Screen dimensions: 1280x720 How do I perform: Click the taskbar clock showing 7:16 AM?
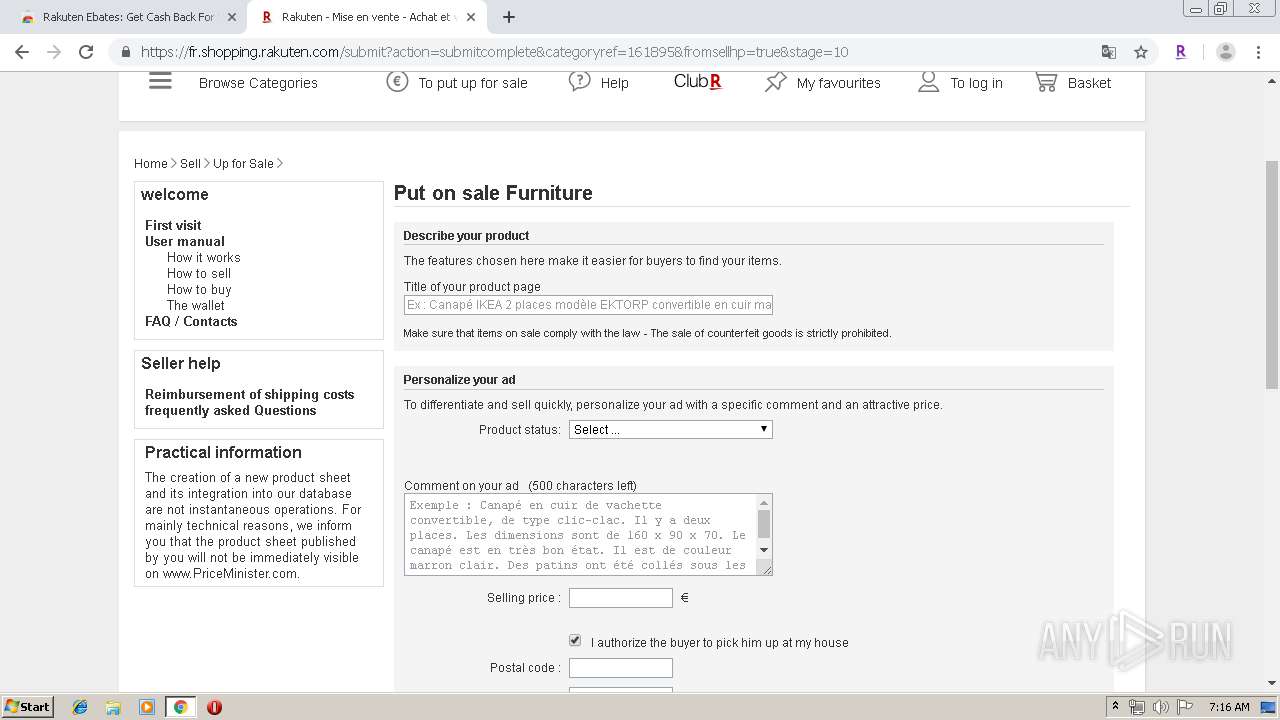coord(1229,707)
